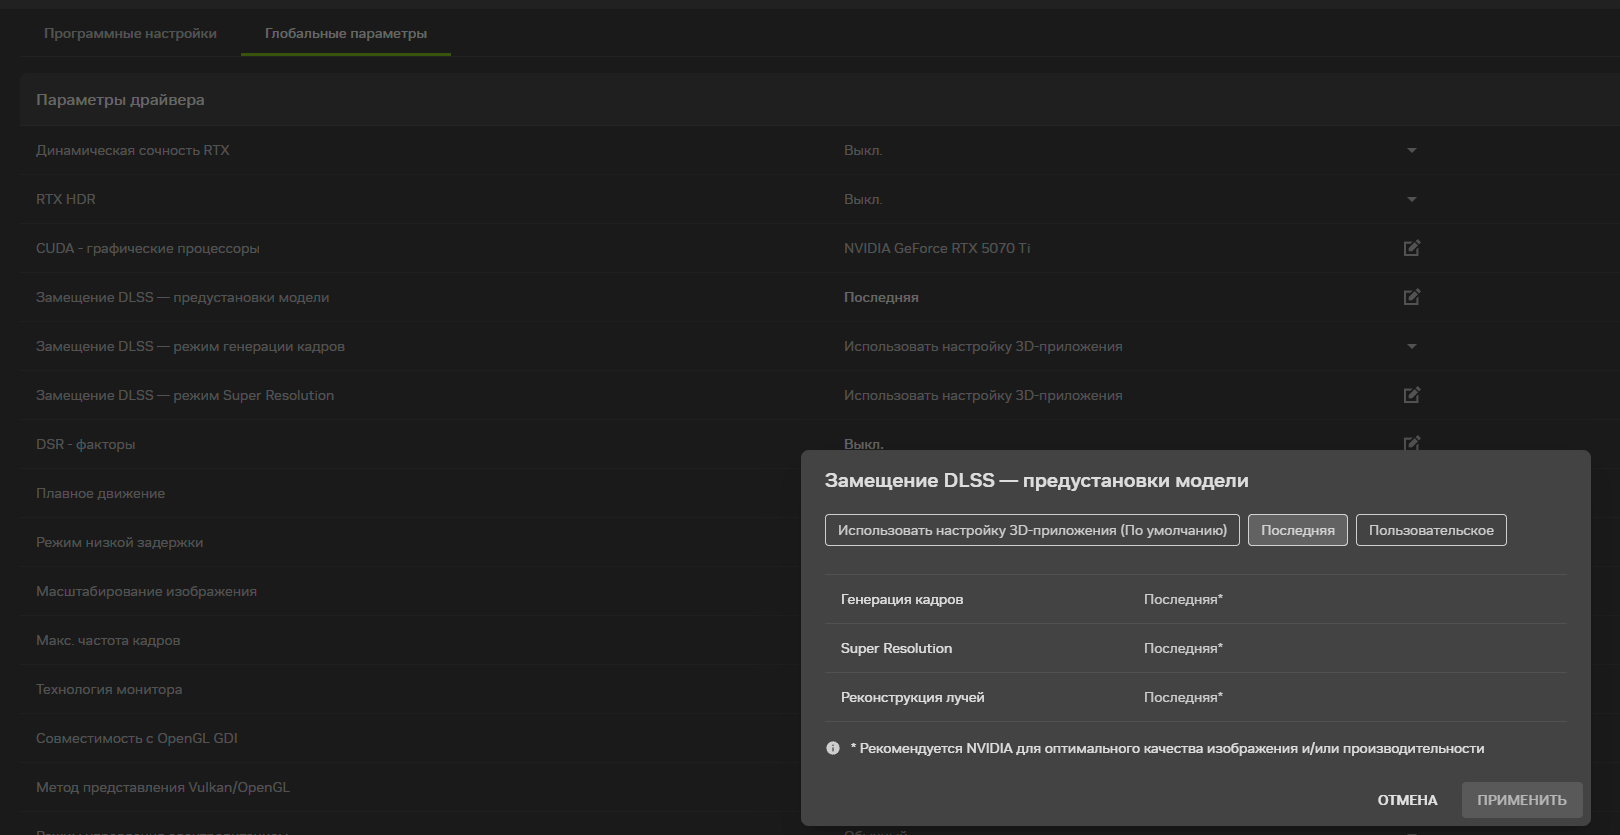Image resolution: width=1620 pixels, height=835 pixels.
Task: Open the Глобальные параметры tab
Action: point(346,33)
